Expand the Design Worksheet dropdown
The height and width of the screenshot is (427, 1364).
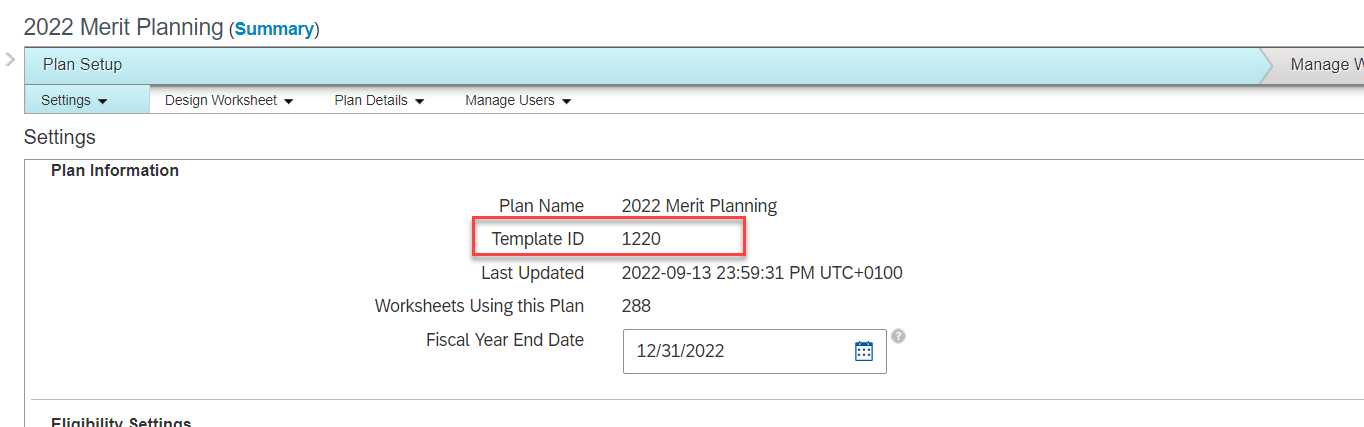pyautogui.click(x=229, y=100)
